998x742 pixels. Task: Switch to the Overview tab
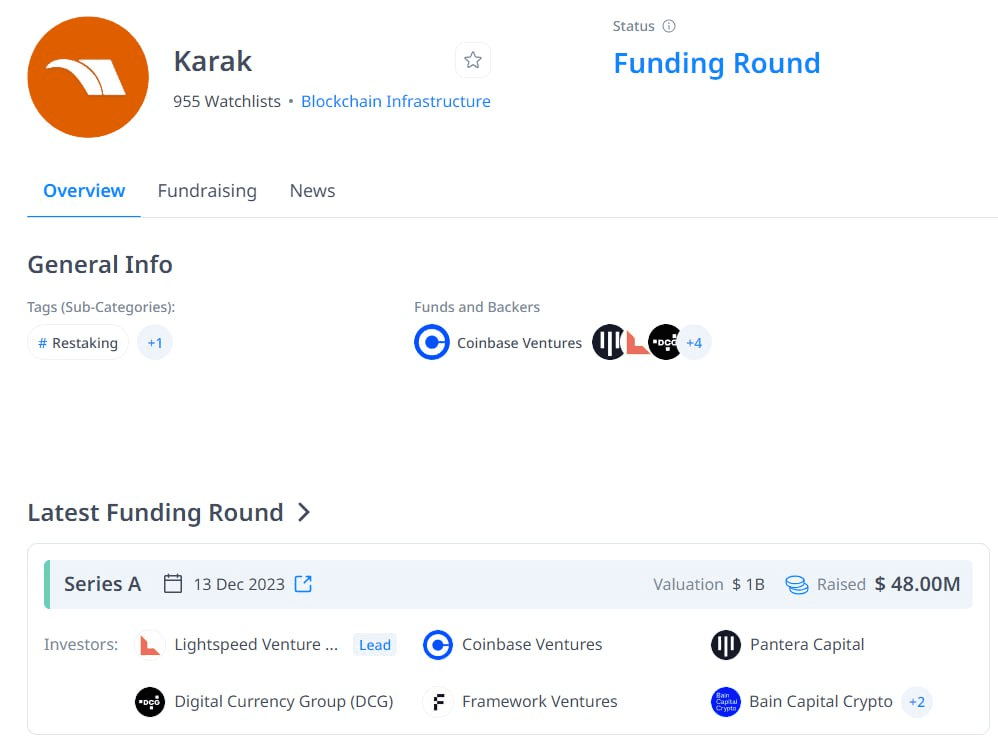pyautogui.click(x=84, y=191)
